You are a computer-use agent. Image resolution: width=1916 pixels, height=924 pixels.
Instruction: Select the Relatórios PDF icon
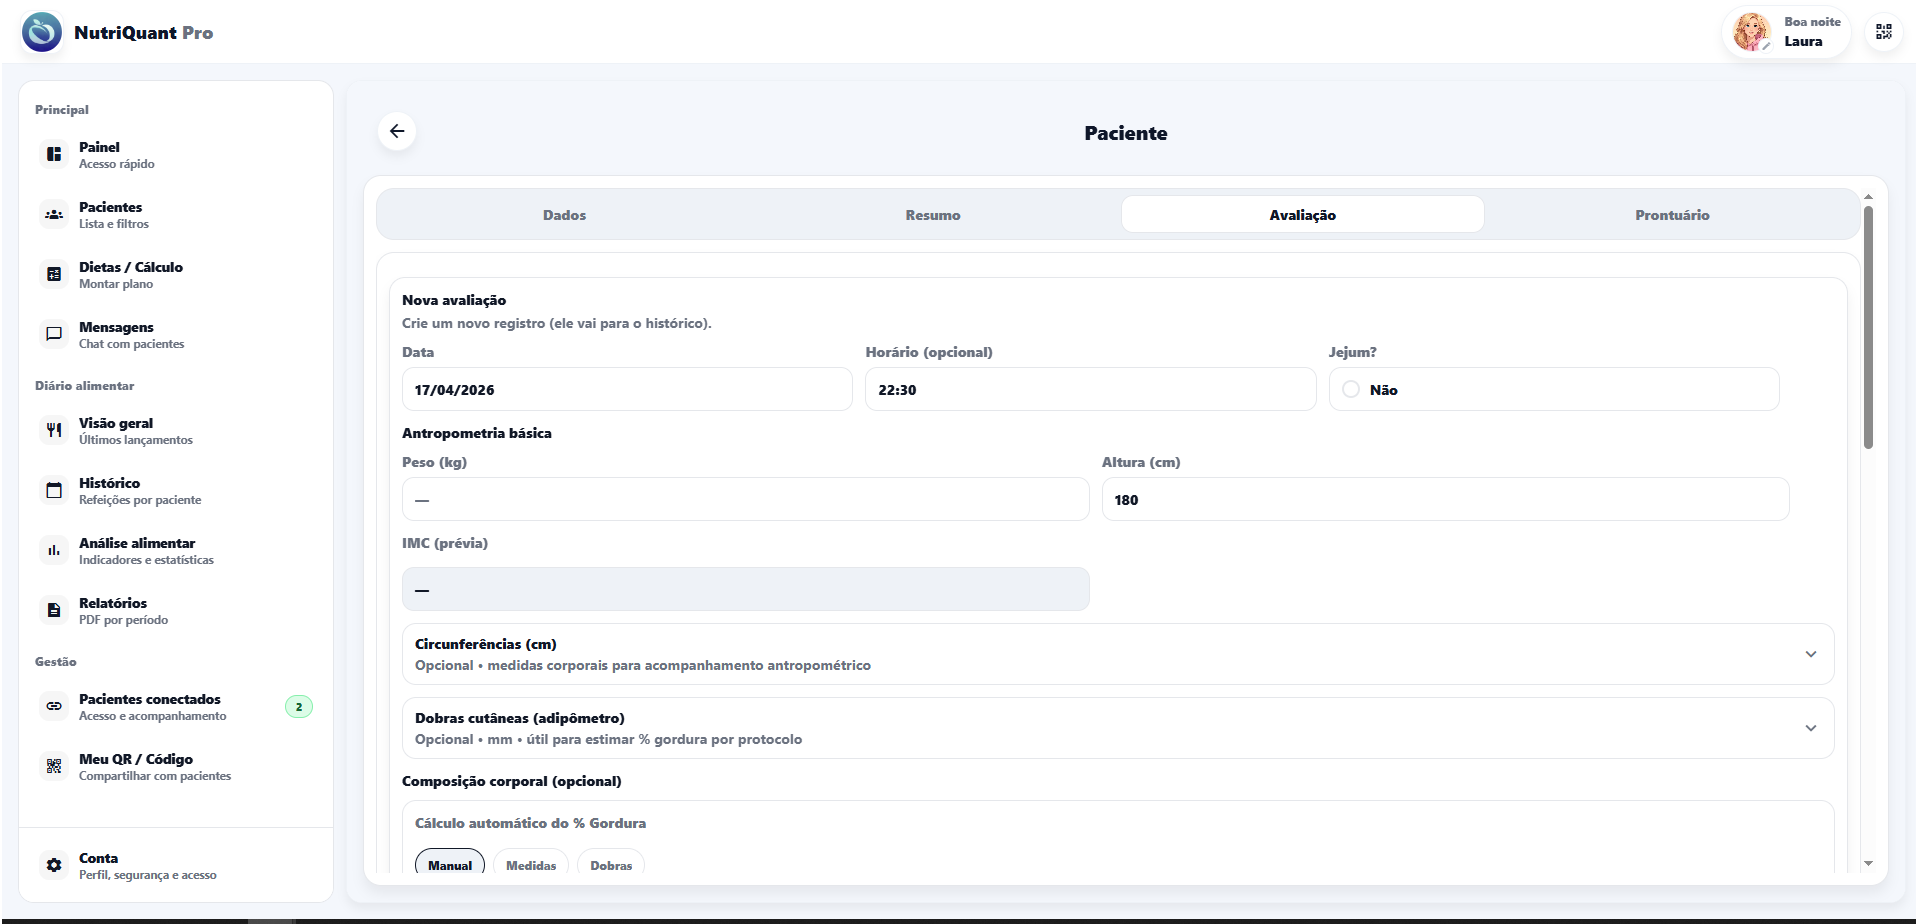click(54, 610)
